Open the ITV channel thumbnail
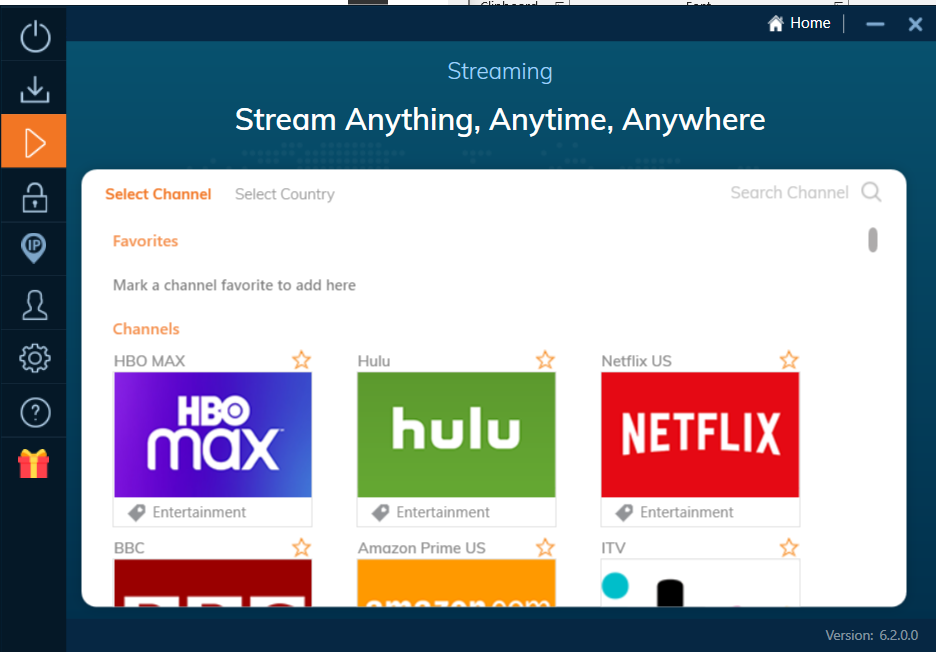 pyautogui.click(x=700, y=583)
